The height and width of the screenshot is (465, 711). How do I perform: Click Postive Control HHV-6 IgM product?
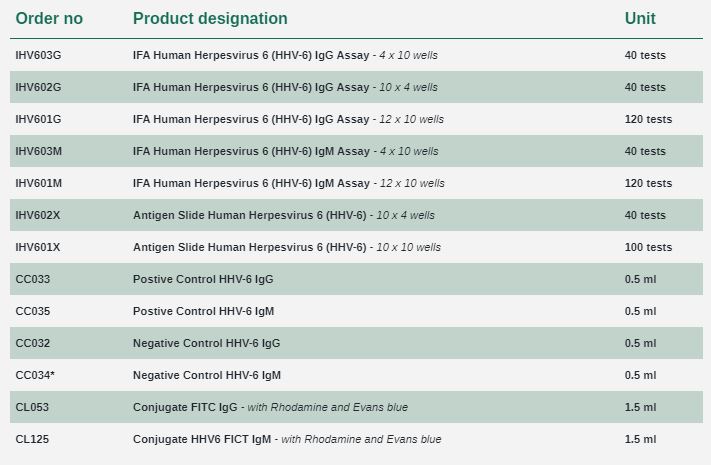[x=203, y=311]
